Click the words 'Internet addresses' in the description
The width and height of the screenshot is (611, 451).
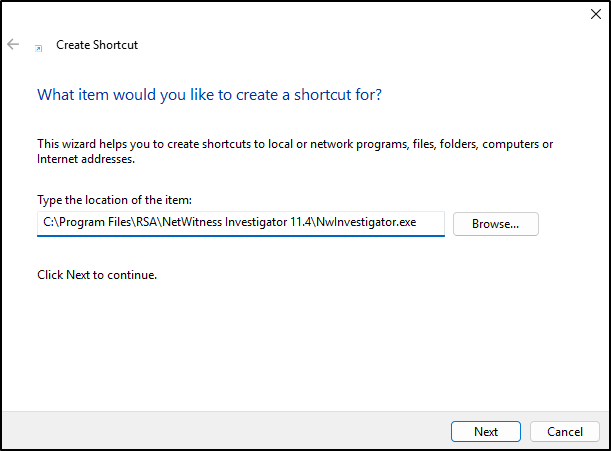(x=86, y=159)
